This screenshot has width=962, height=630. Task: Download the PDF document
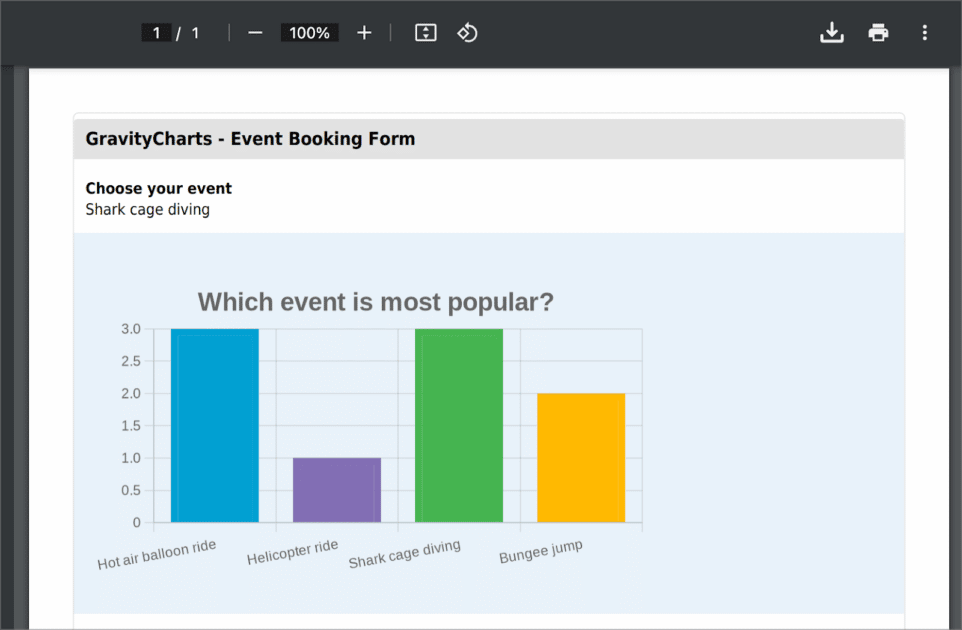click(831, 32)
